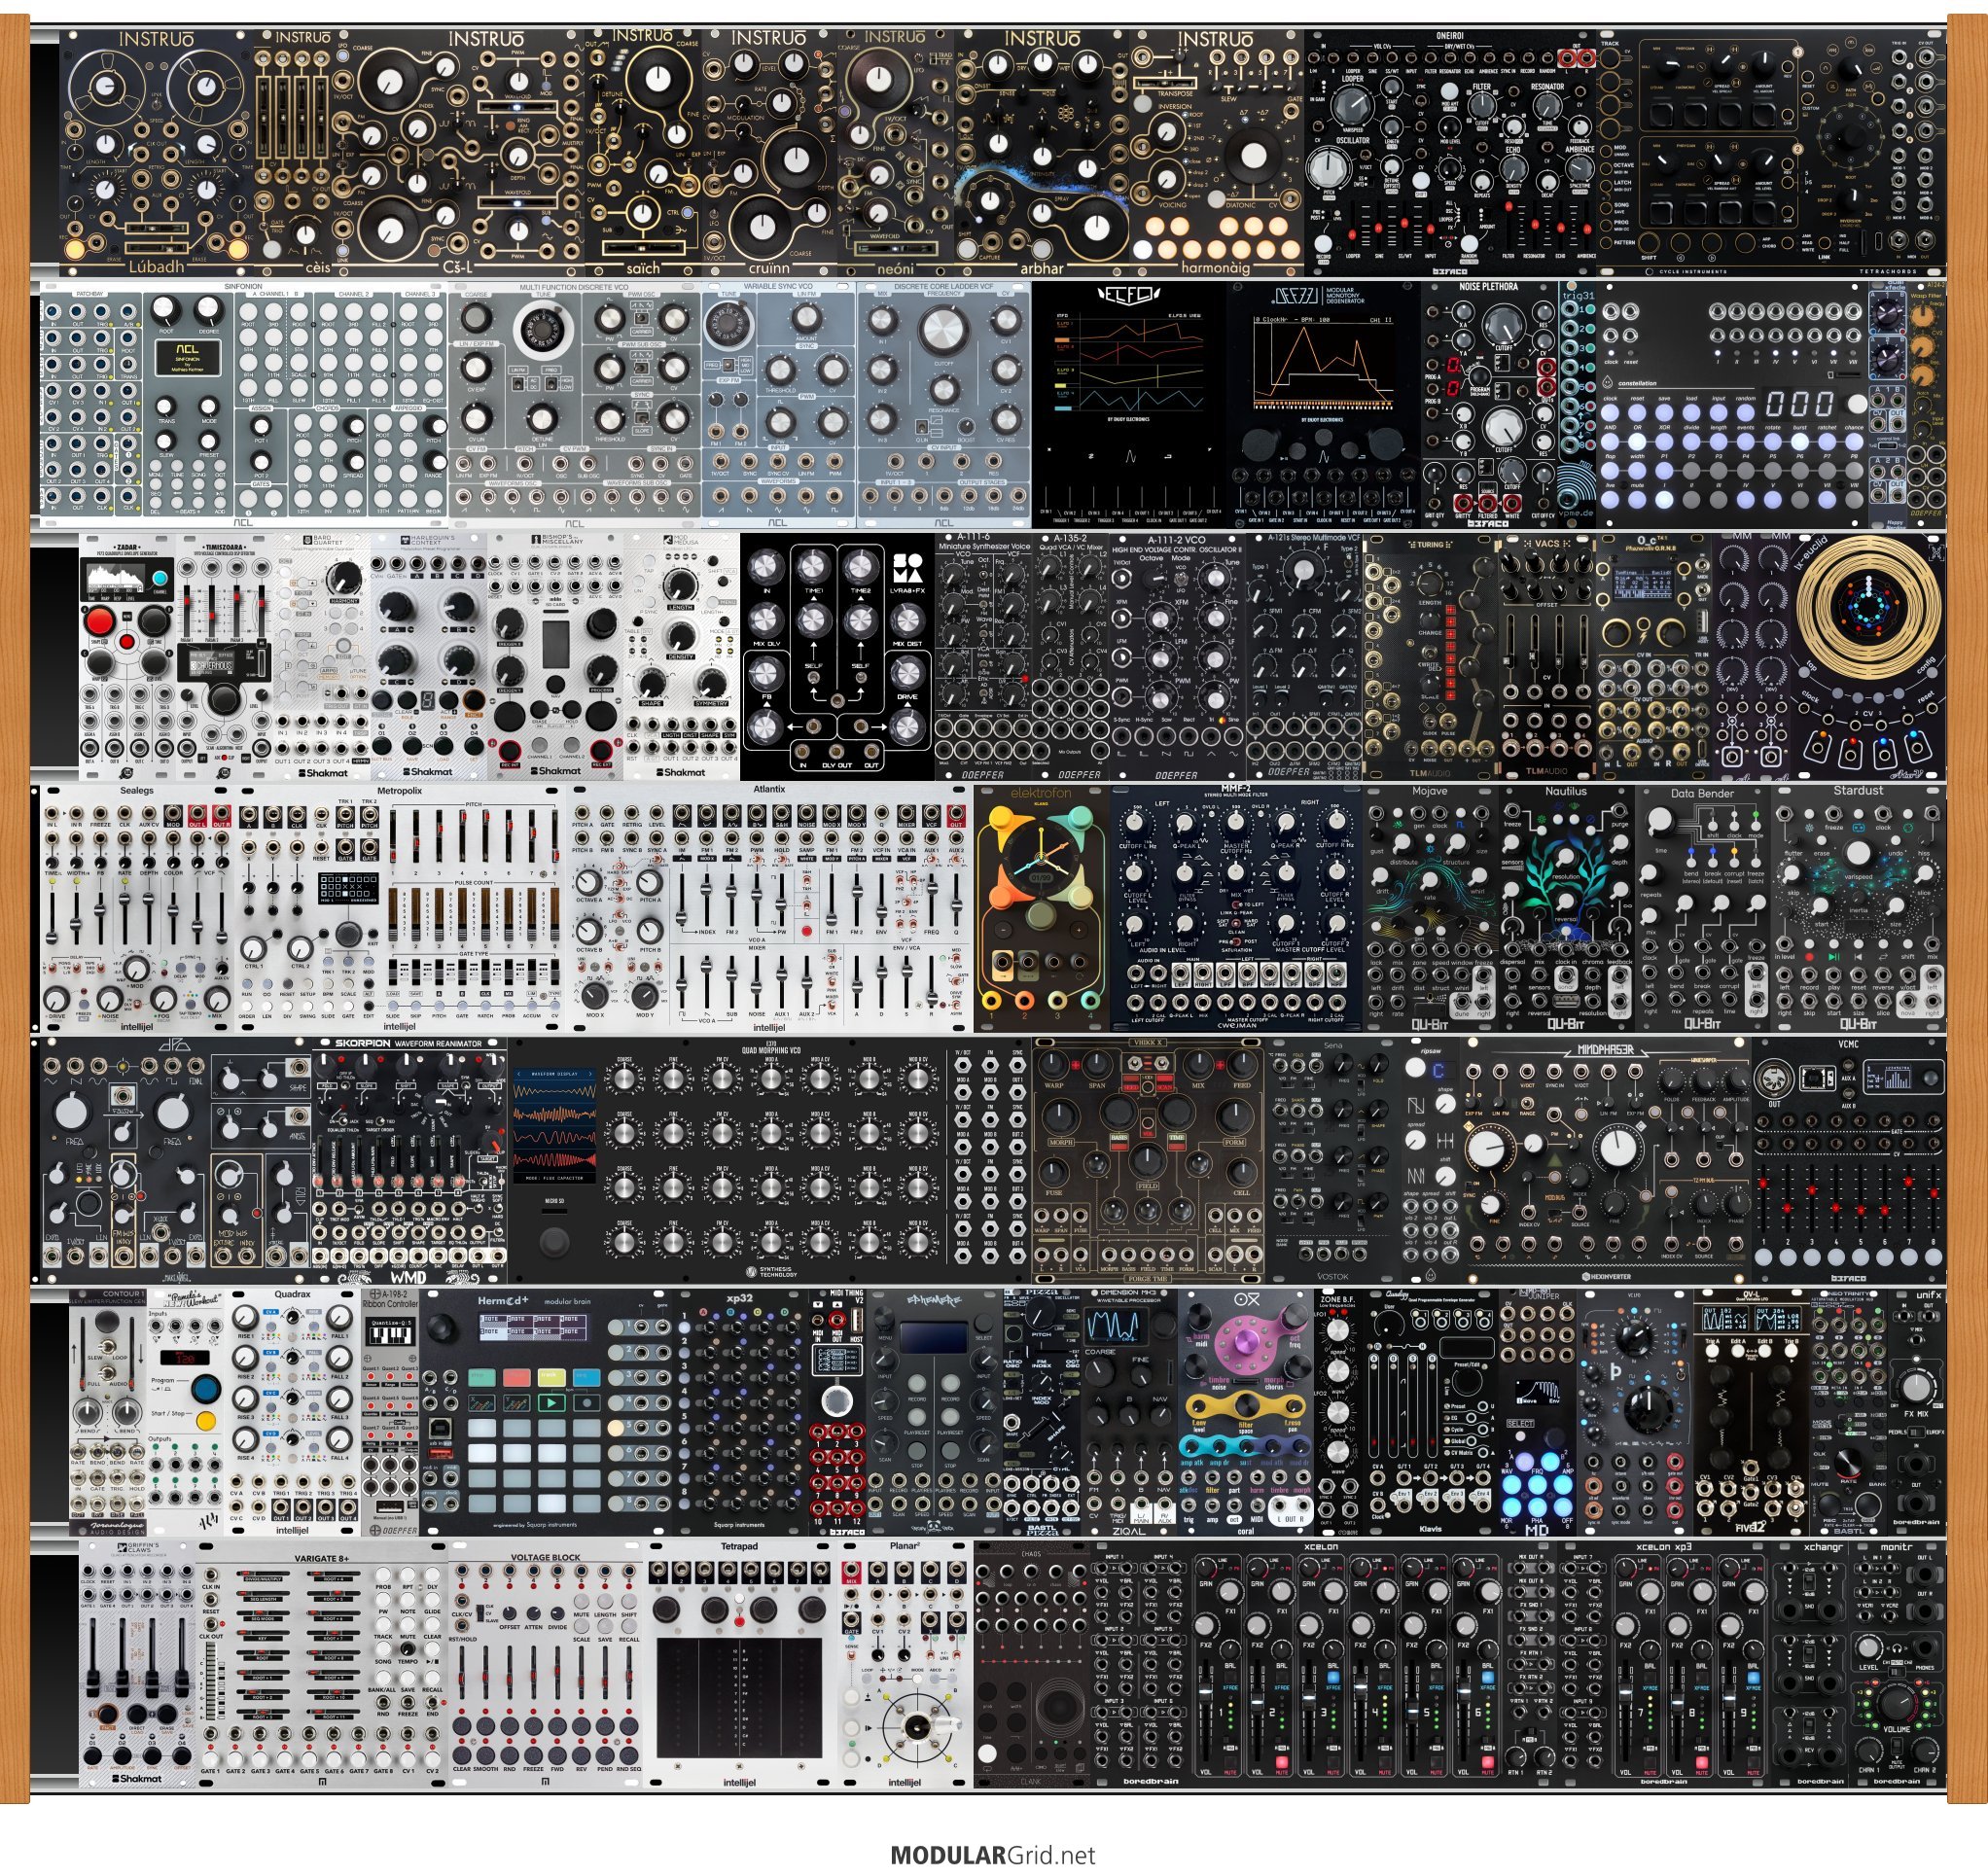Click the ACL logo display on Sinfonion
The height and width of the screenshot is (1876, 1988).
[187, 358]
